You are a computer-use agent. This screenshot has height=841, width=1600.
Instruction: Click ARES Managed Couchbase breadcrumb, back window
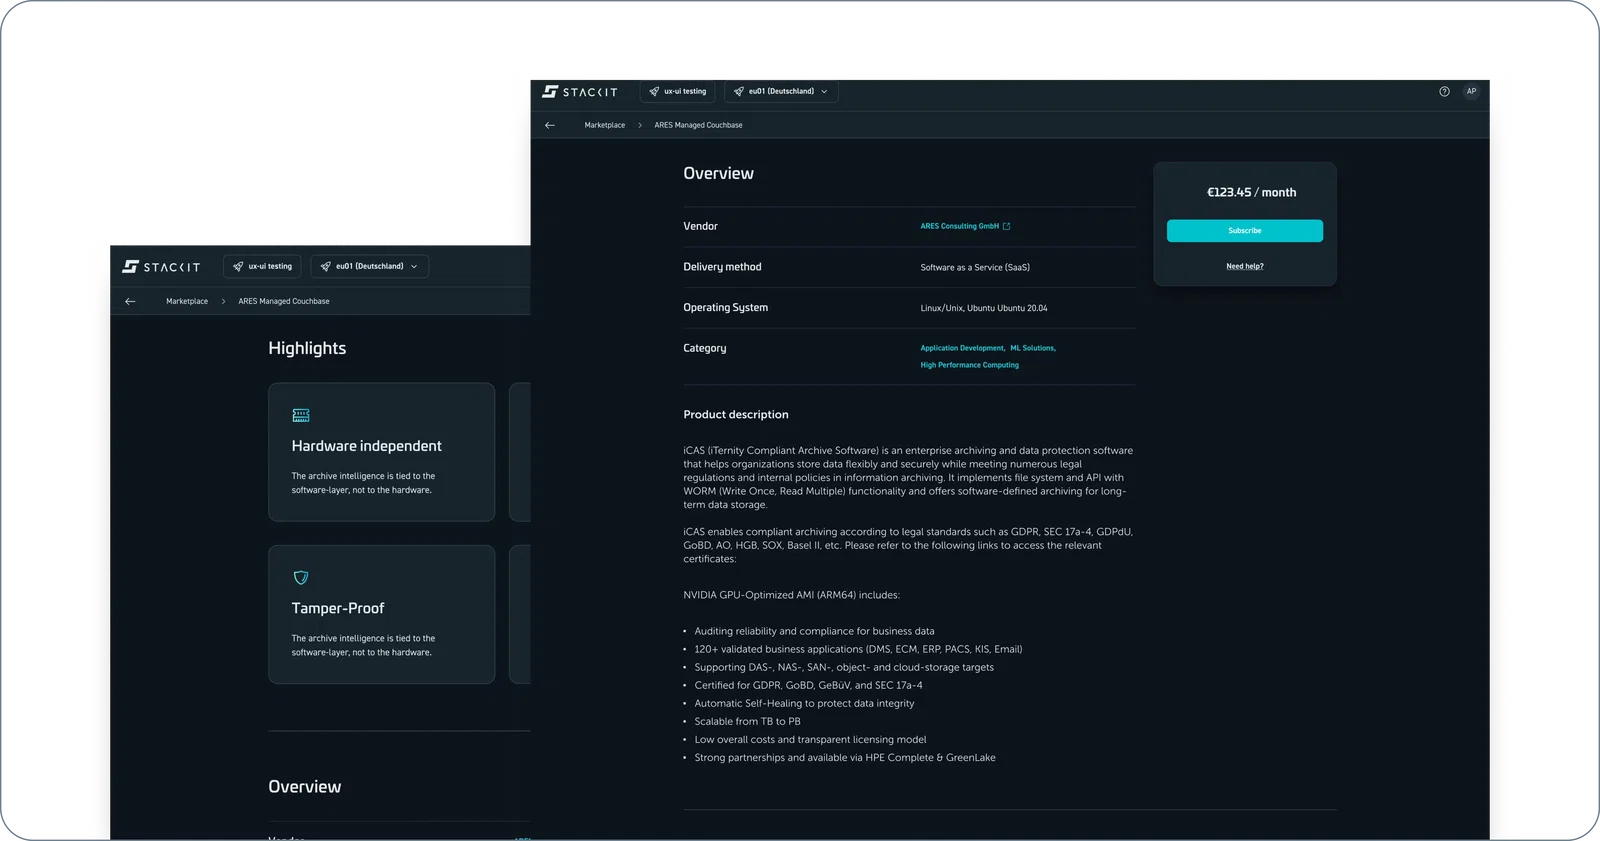click(x=284, y=301)
